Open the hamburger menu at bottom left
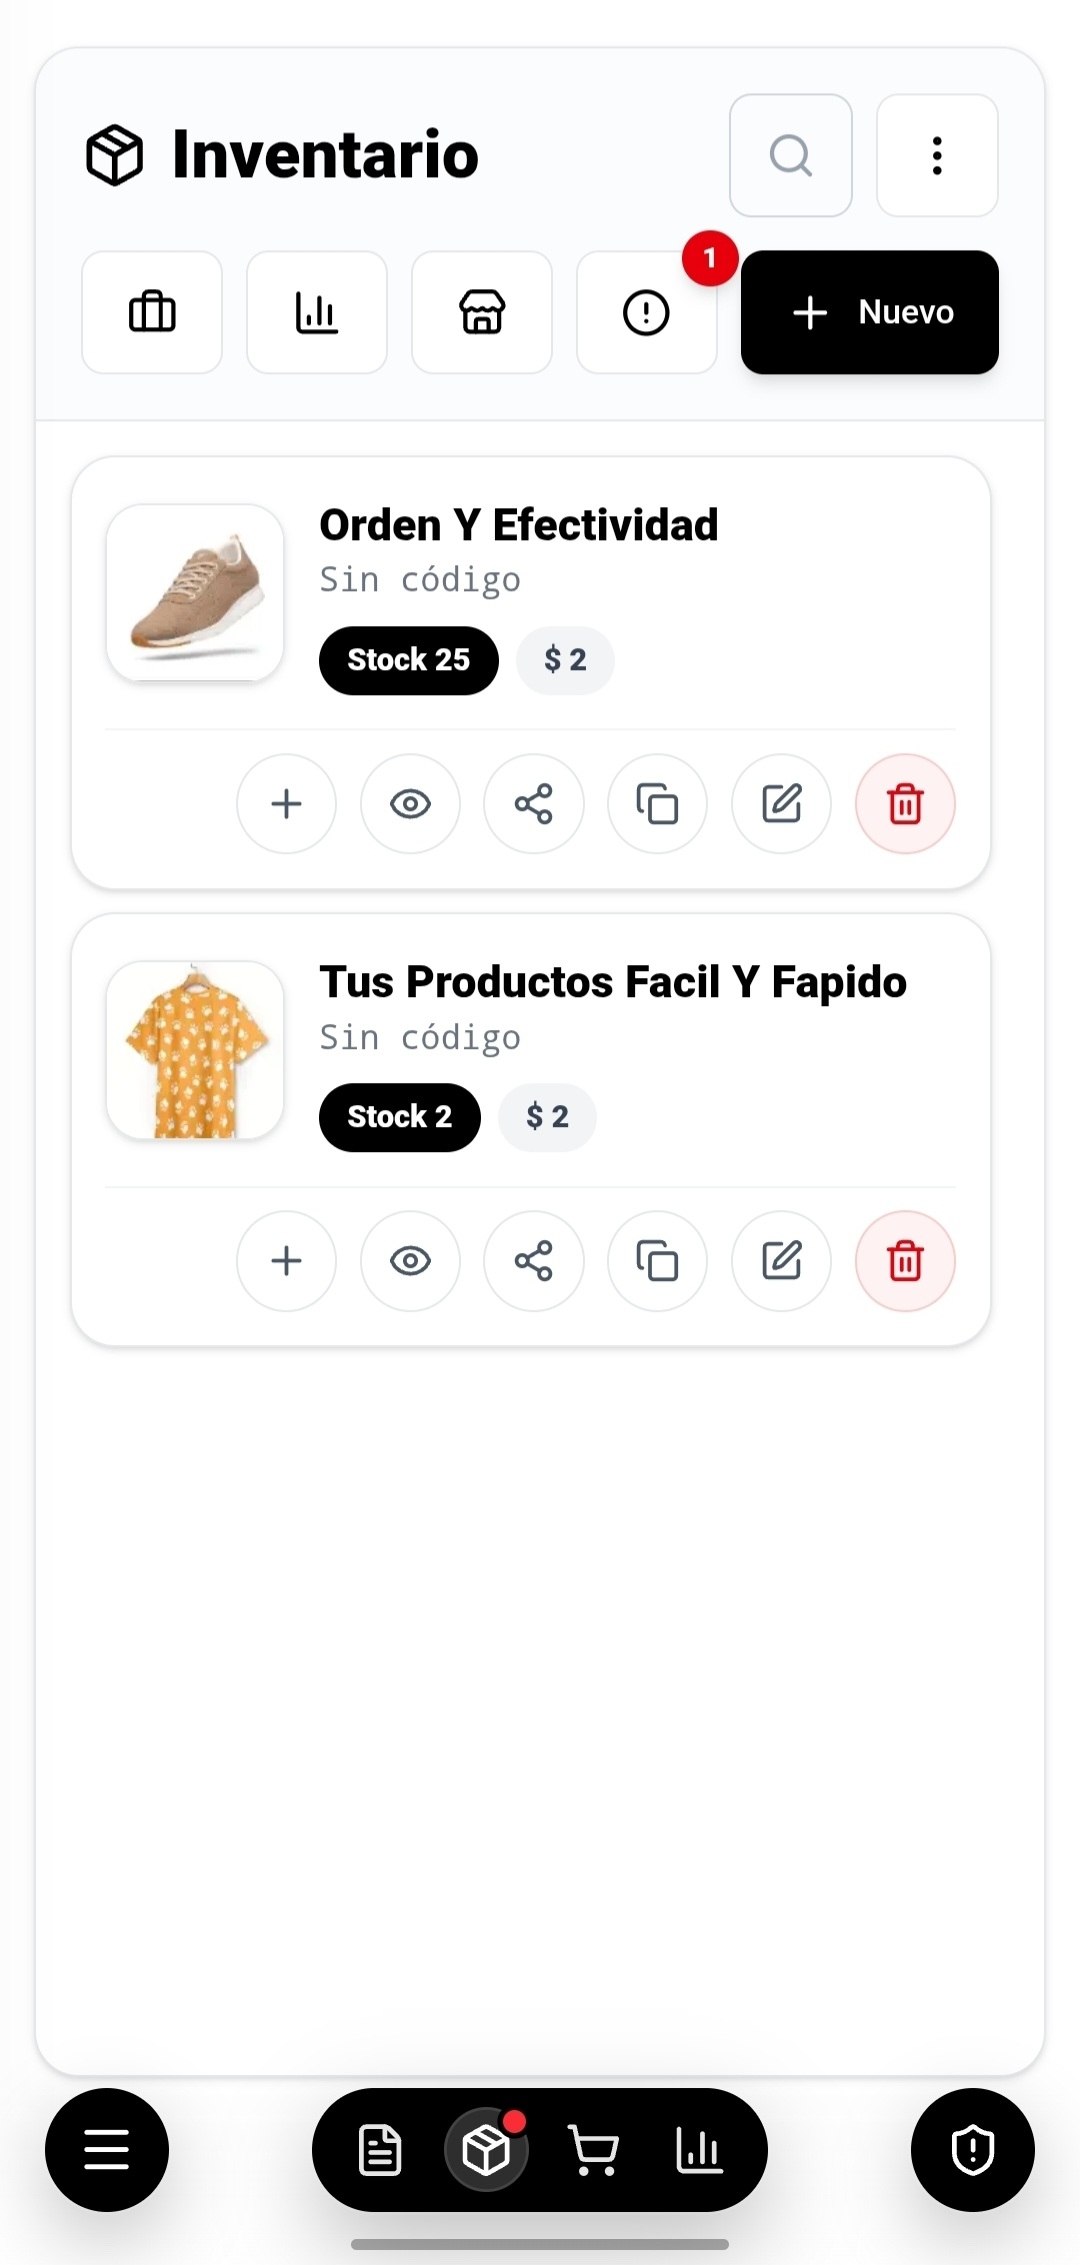The image size is (1080, 2265). coord(107,2150)
